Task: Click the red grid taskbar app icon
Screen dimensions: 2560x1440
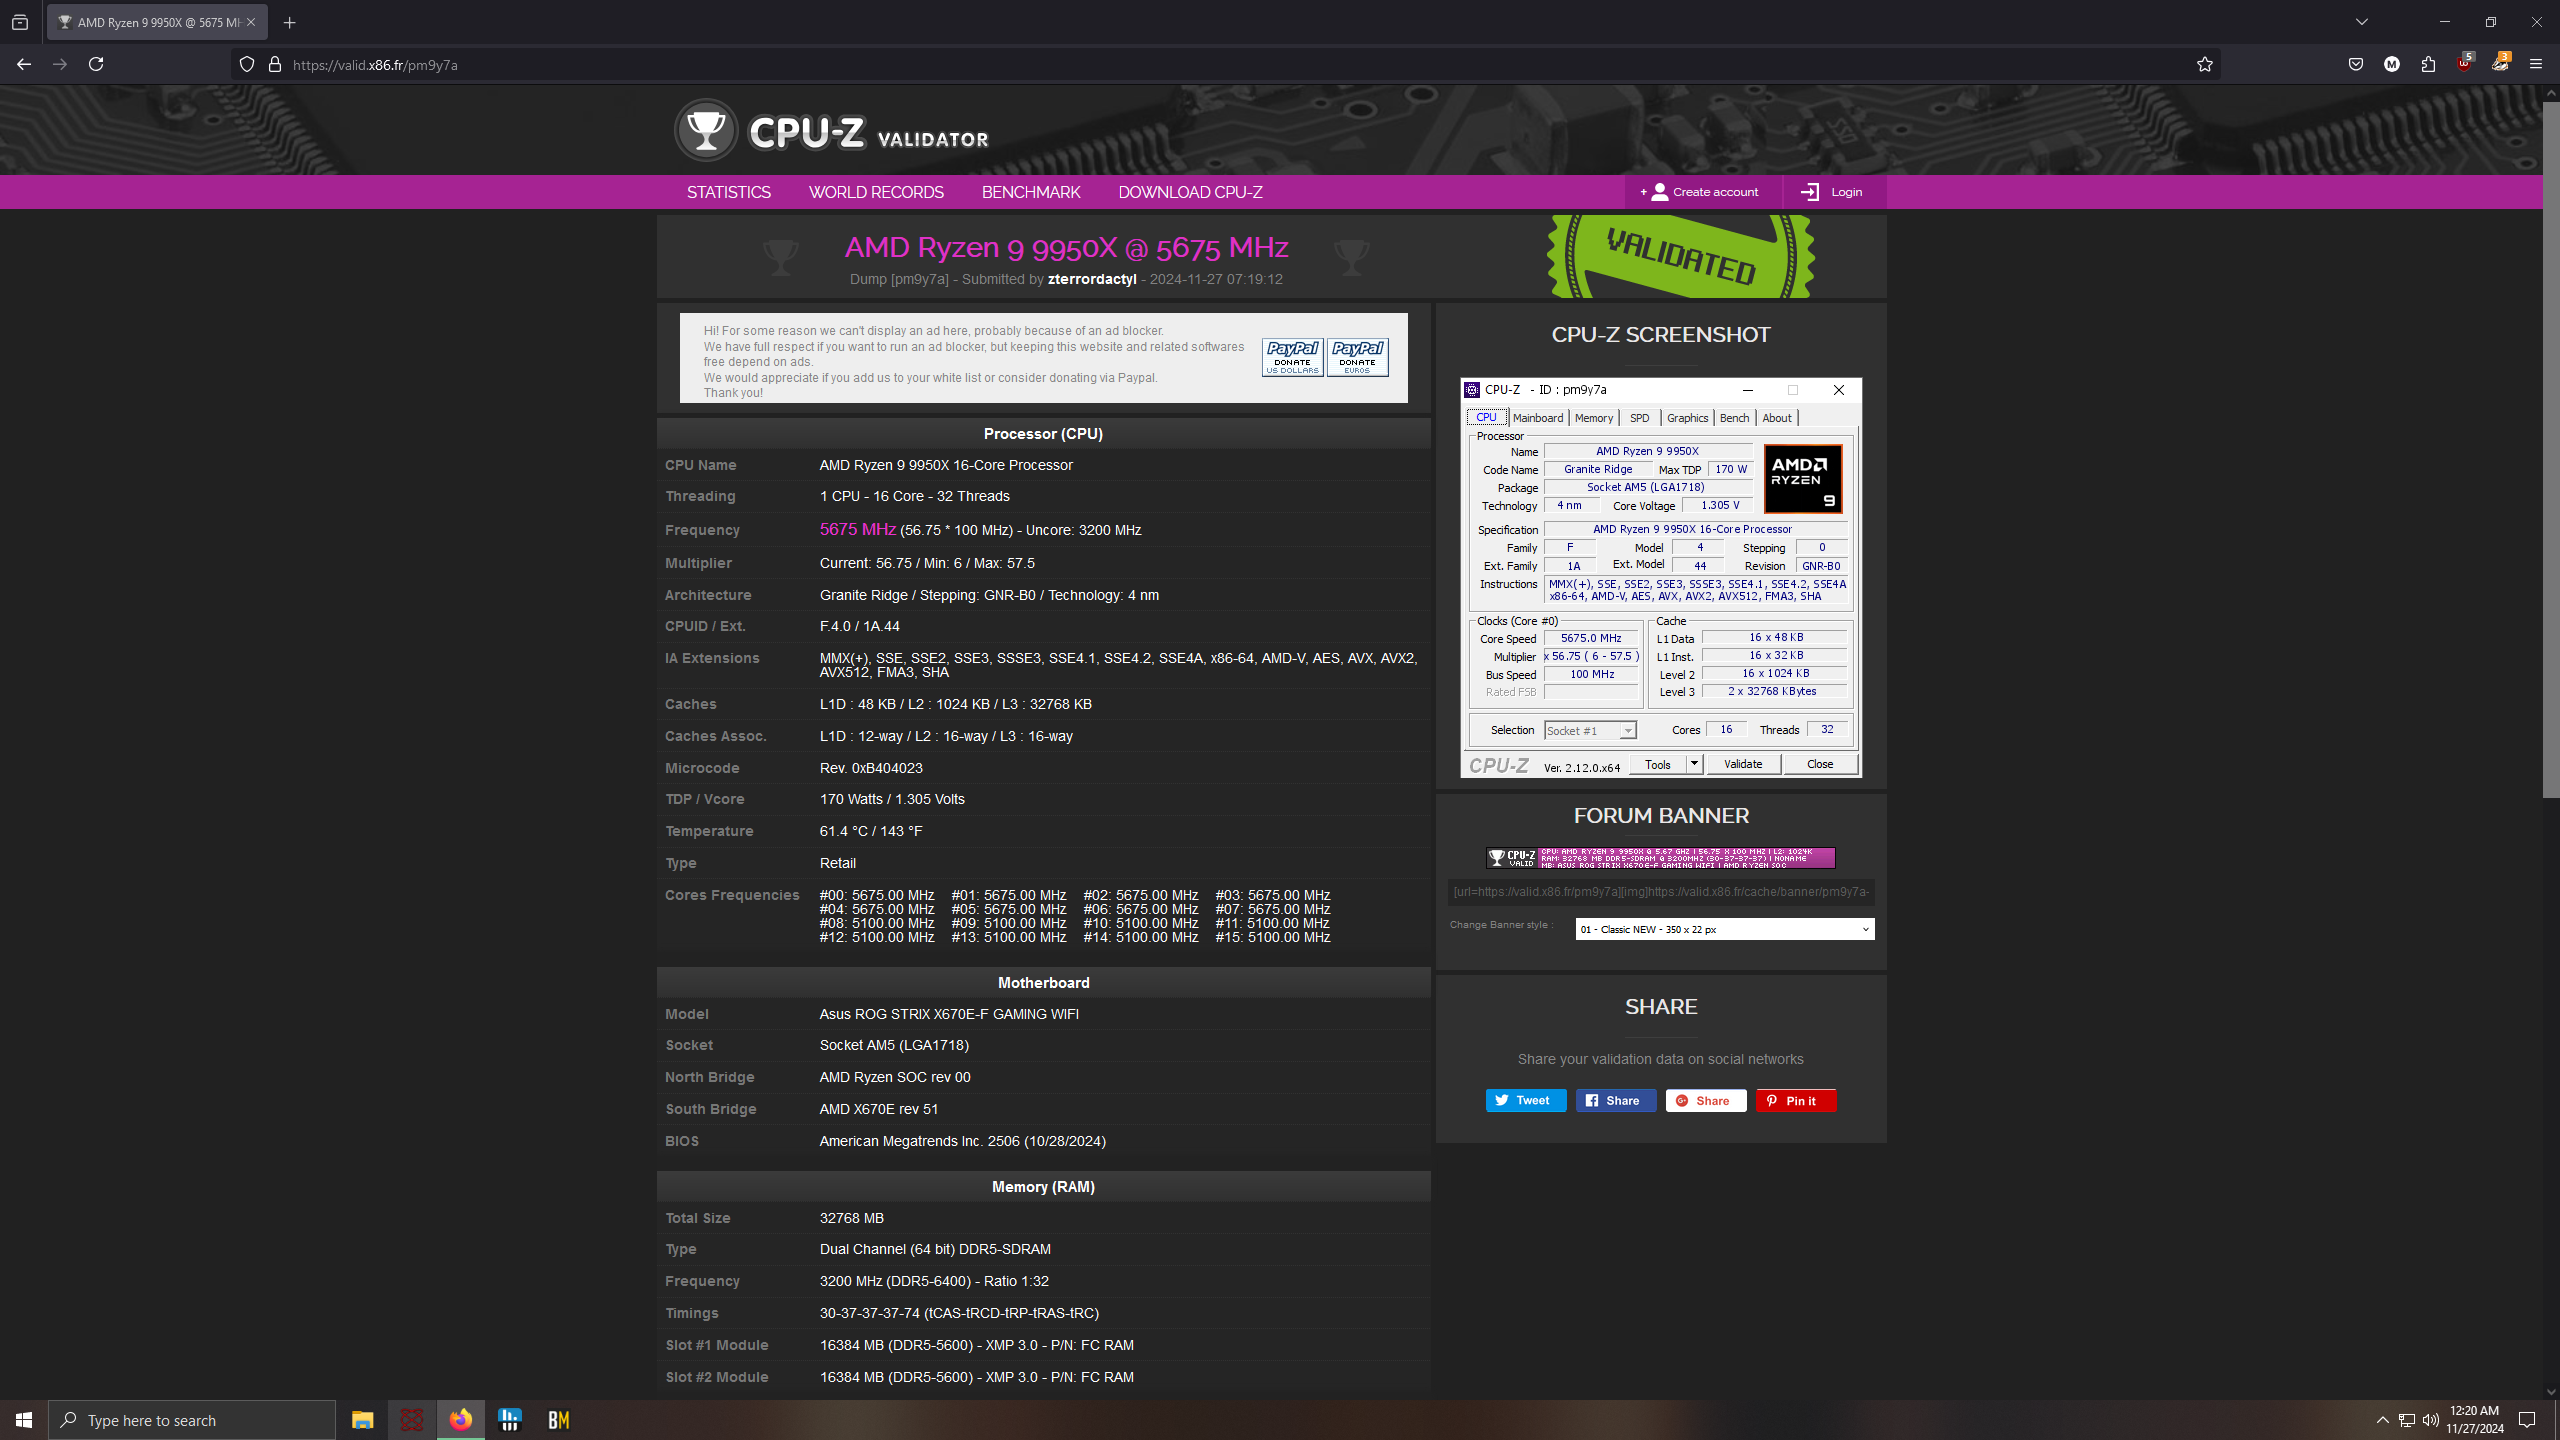Action: tap(412, 1420)
